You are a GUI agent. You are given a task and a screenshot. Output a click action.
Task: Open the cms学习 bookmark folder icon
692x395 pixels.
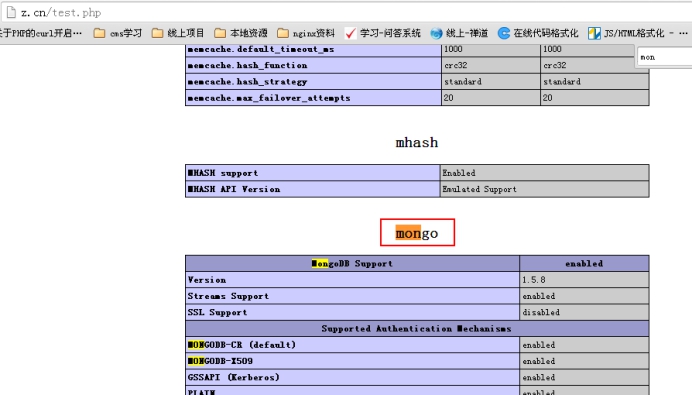(99, 33)
